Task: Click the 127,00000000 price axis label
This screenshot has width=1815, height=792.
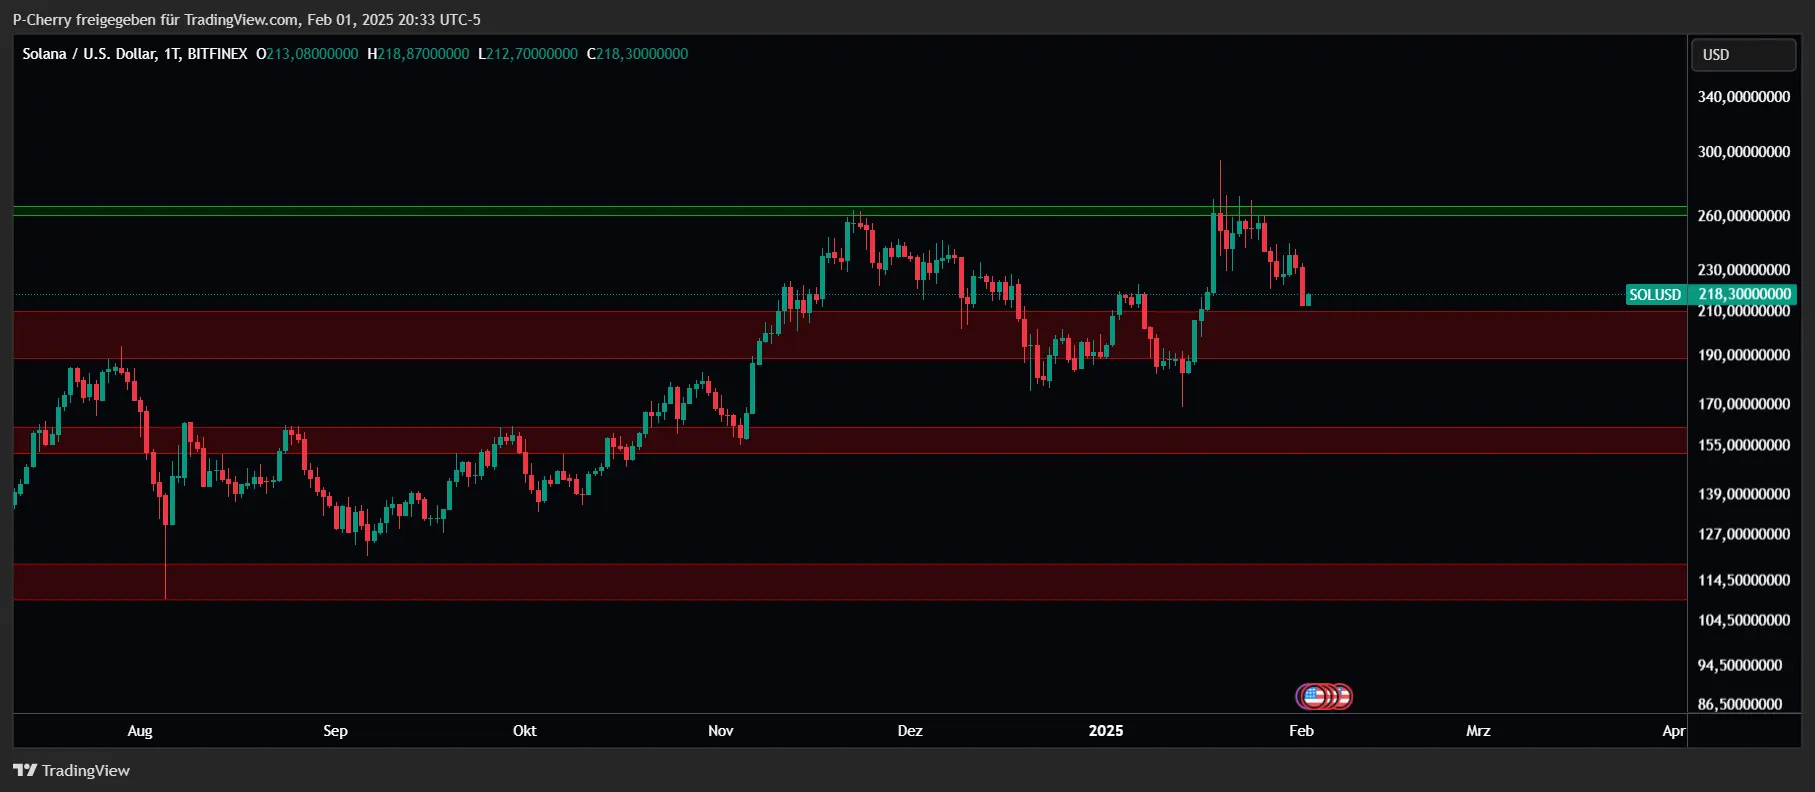Action: click(1744, 534)
